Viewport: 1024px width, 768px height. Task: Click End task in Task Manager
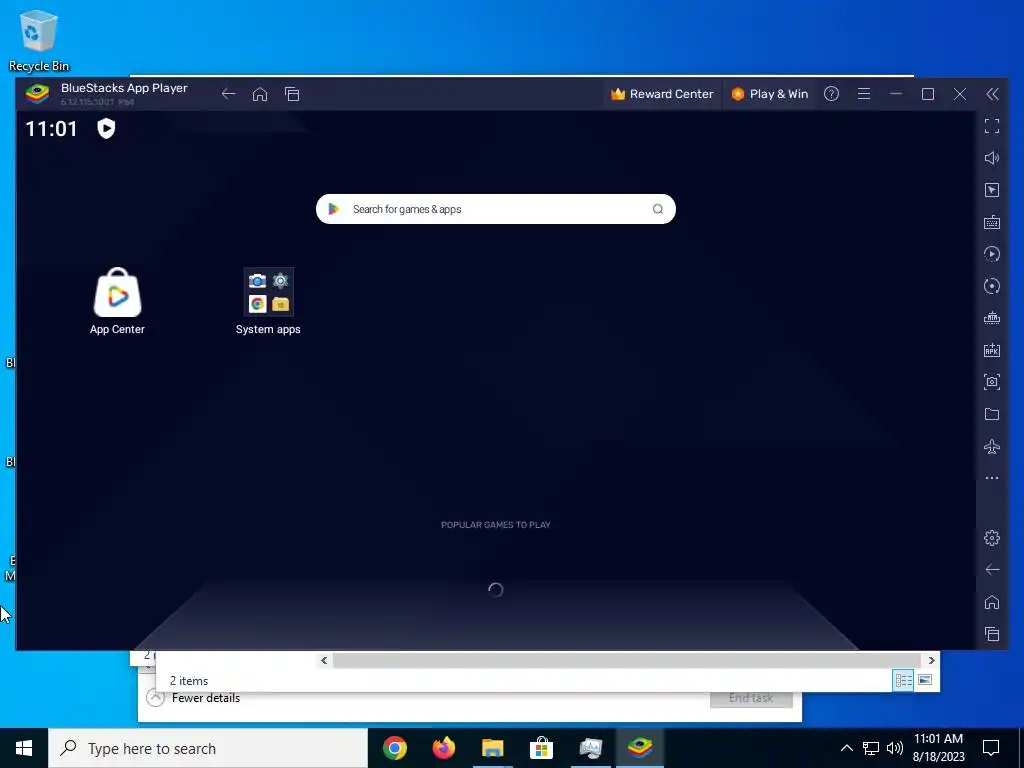tap(751, 698)
